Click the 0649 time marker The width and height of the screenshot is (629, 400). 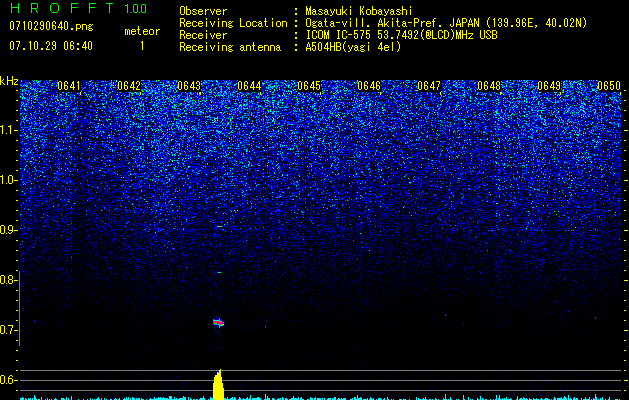(x=549, y=86)
